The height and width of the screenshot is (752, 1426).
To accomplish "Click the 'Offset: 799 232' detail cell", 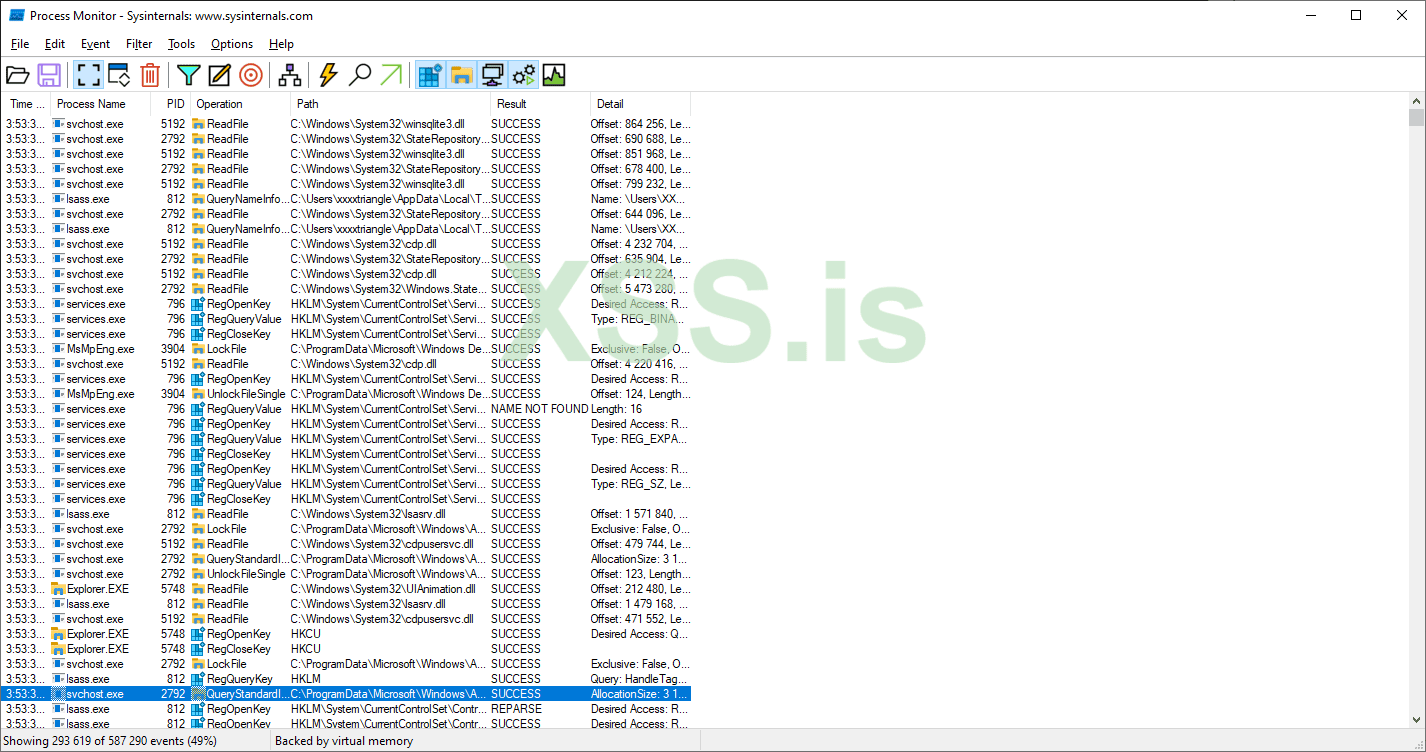I will pos(640,184).
